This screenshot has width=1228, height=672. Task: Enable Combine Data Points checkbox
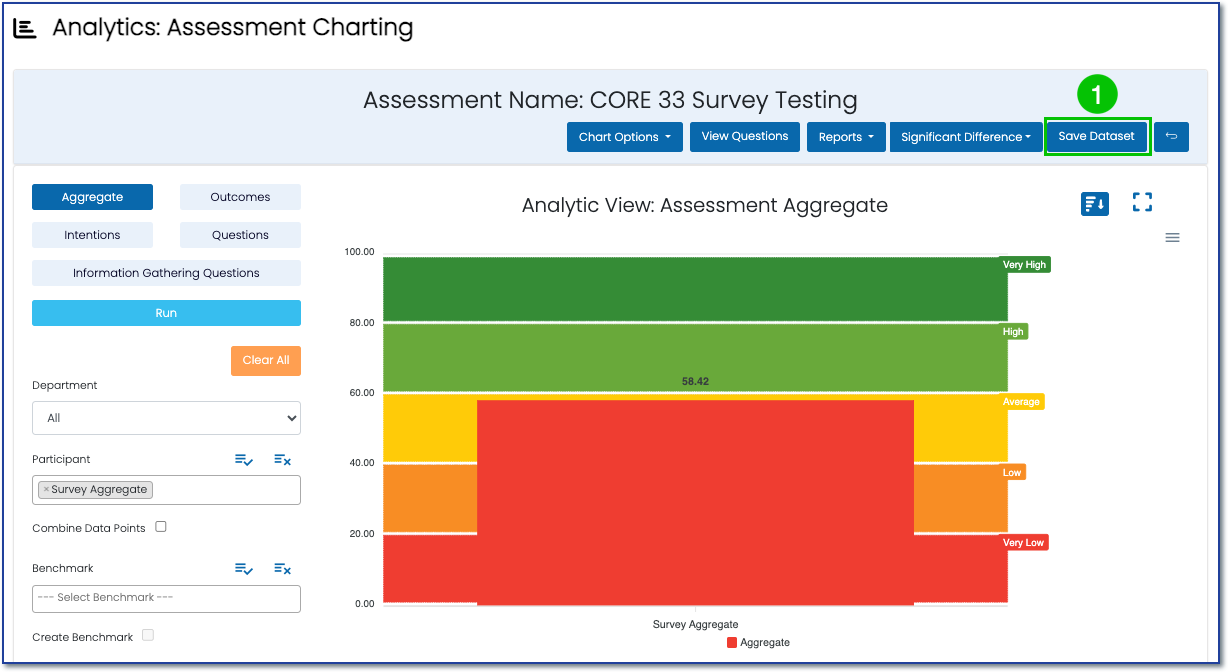[x=161, y=527]
